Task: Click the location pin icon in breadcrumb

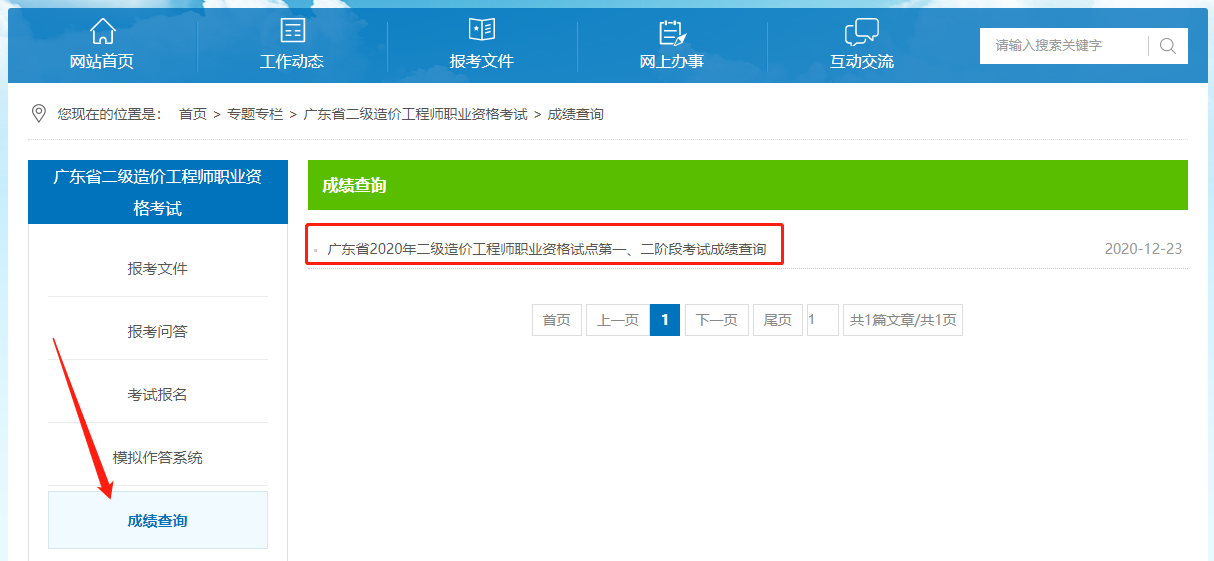Action: (x=39, y=113)
